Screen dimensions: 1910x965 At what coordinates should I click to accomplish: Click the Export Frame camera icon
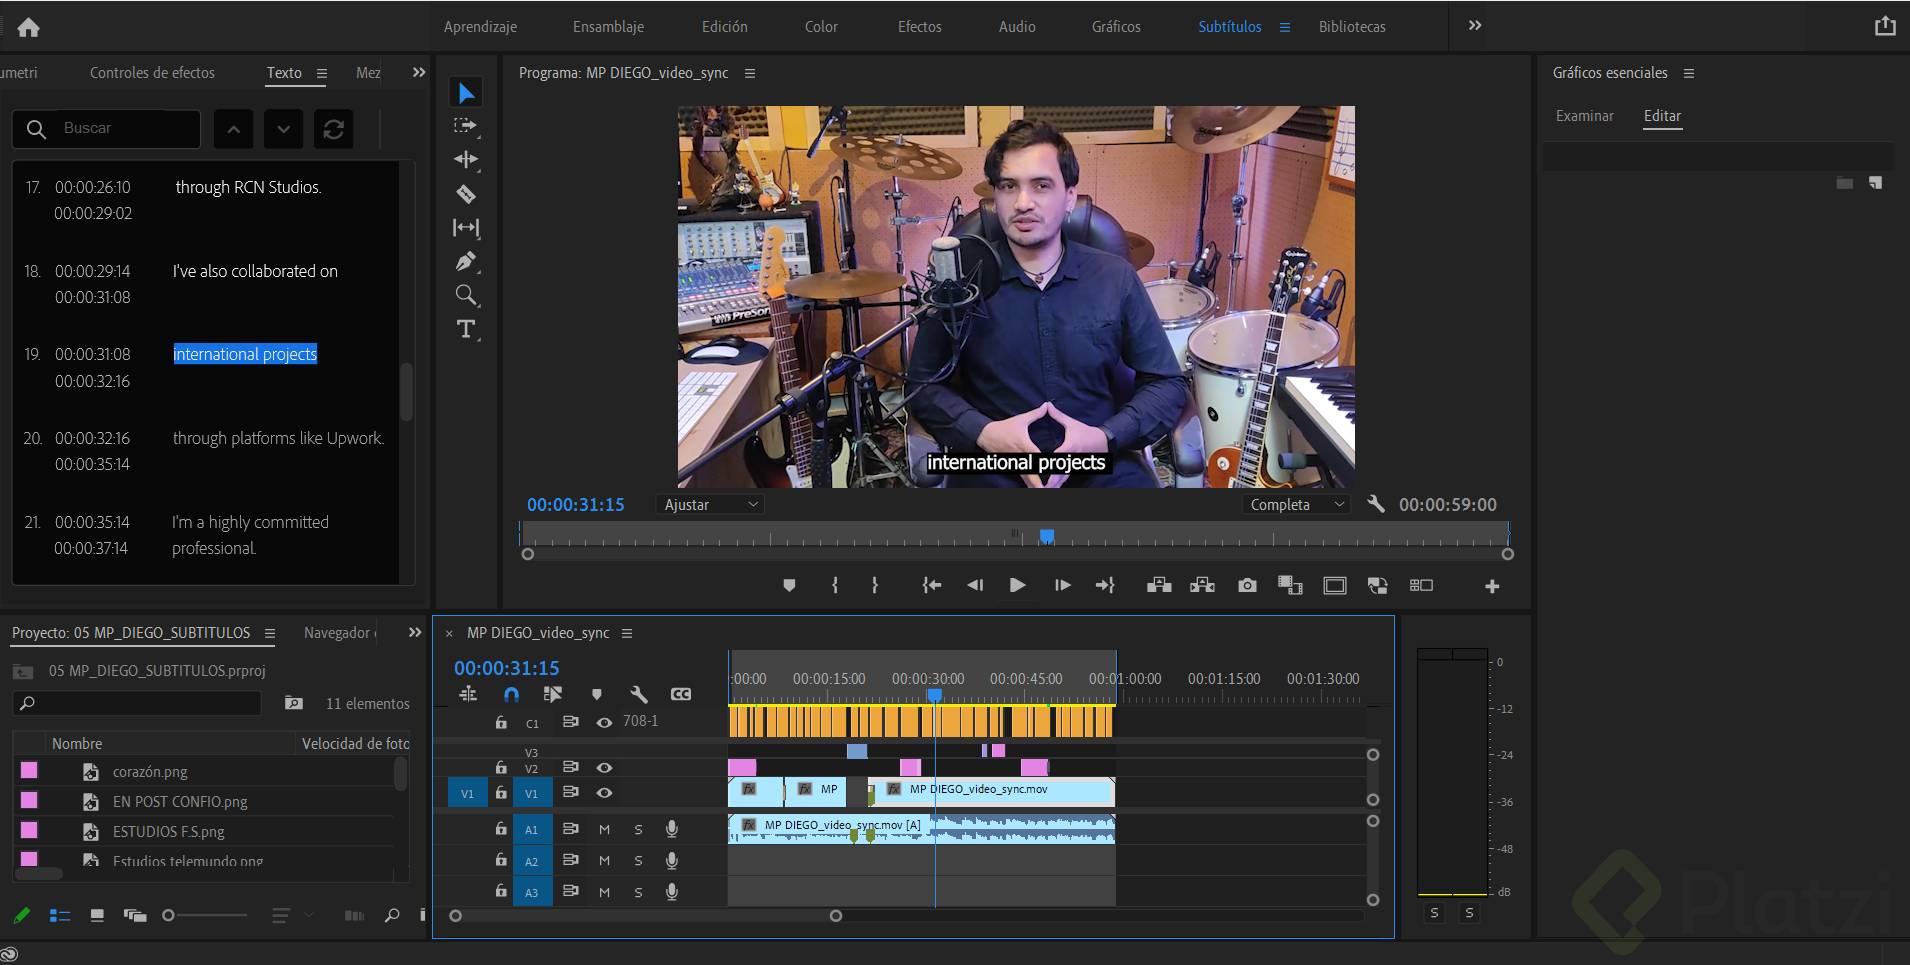(1247, 586)
